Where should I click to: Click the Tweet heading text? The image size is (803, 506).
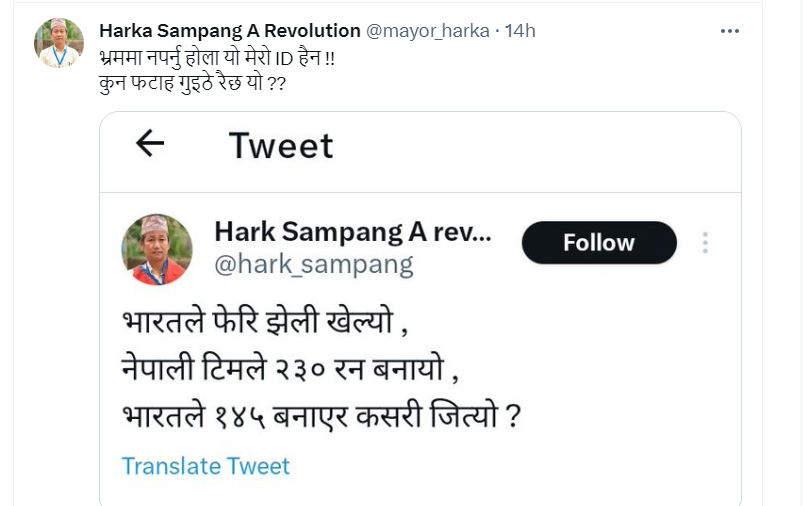pos(281,146)
